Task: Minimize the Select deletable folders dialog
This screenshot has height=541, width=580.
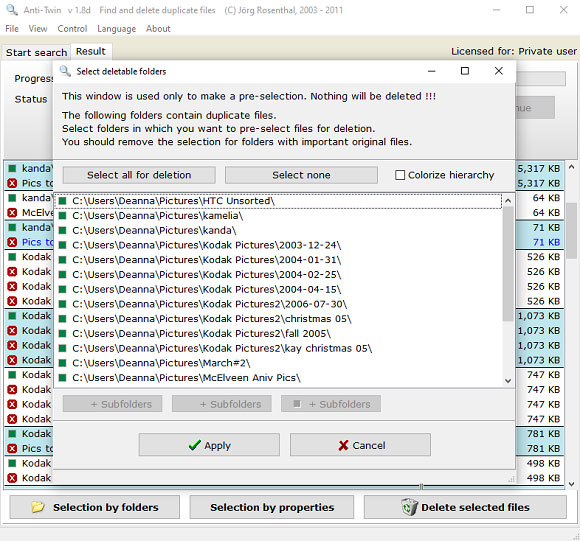Action: [x=432, y=71]
